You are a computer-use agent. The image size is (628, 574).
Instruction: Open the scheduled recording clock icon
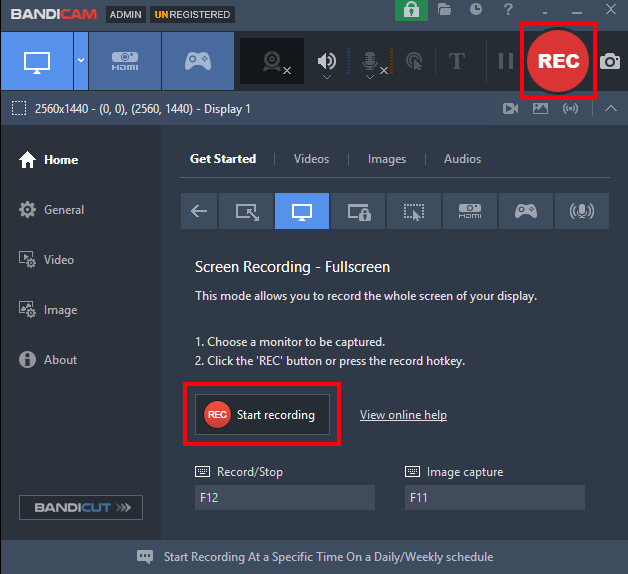point(476,10)
